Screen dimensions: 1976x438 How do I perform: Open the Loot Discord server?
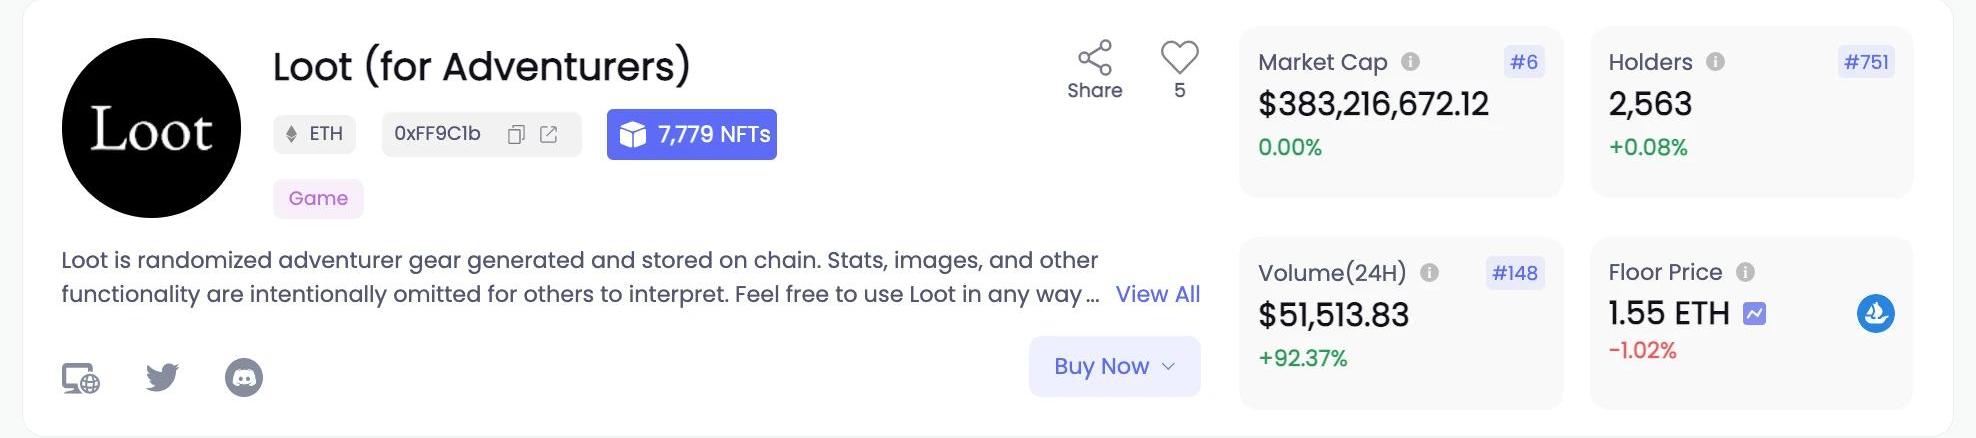pos(244,378)
